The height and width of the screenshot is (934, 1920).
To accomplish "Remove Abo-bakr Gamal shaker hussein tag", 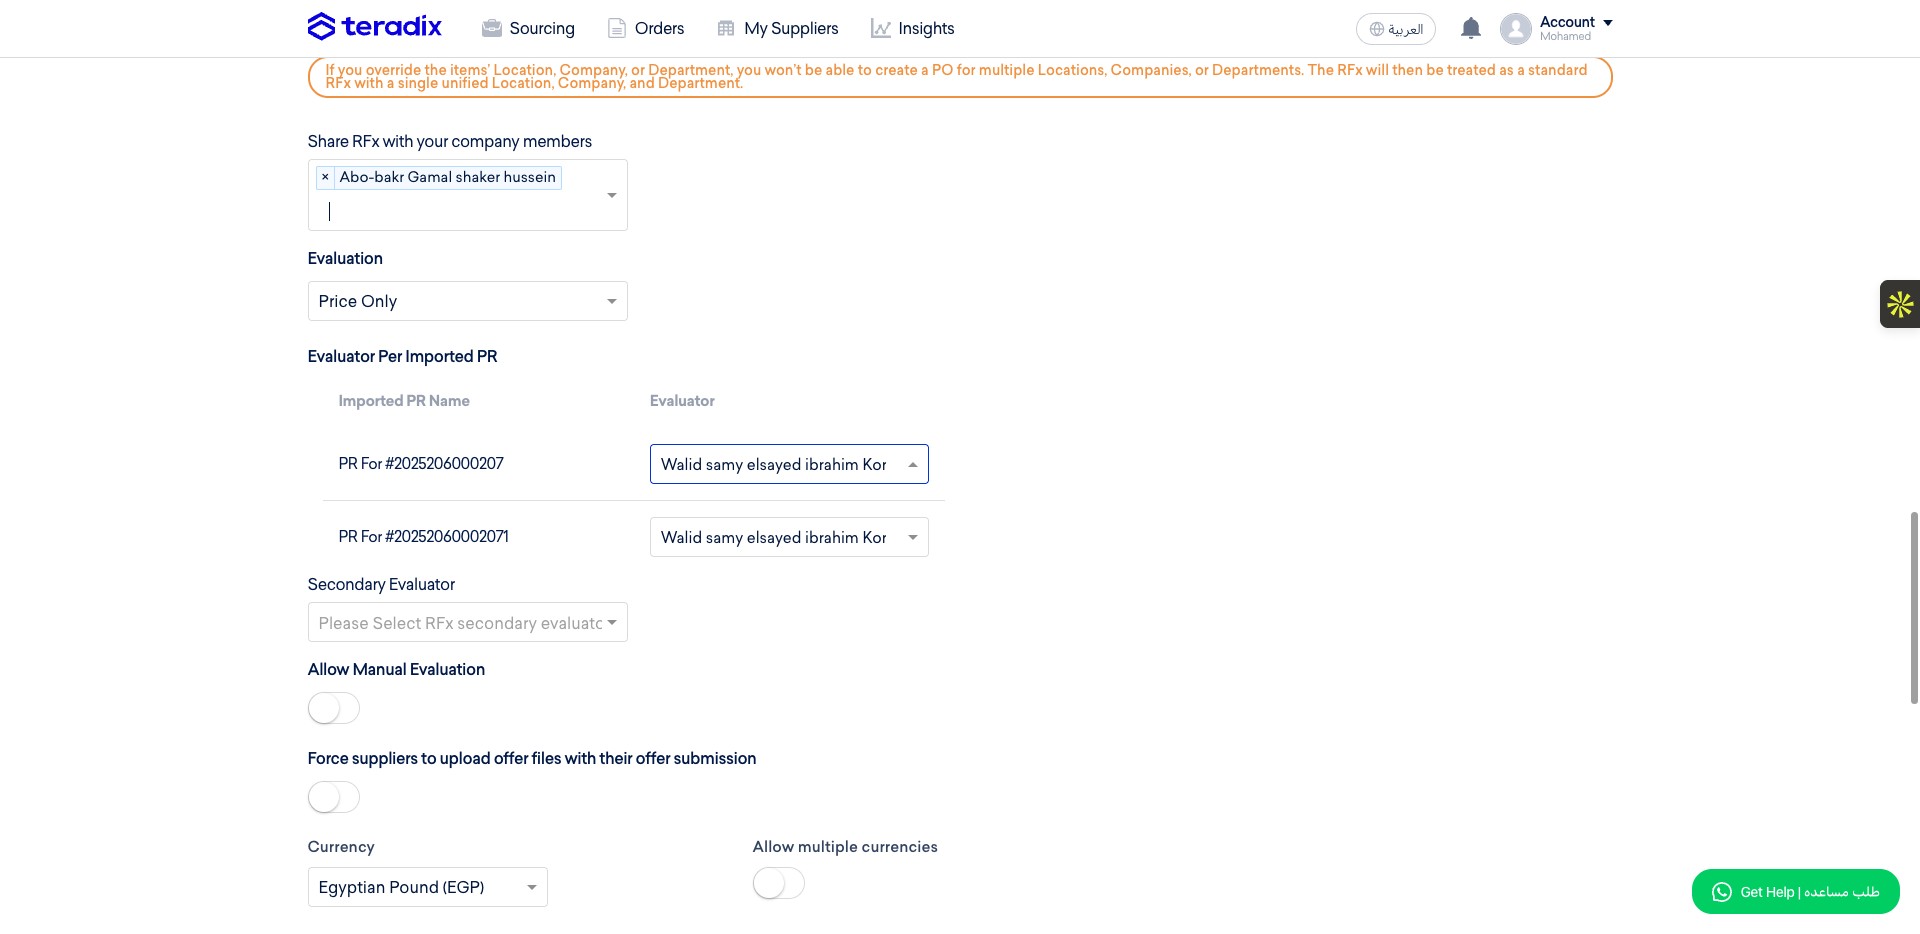I will coord(325,177).
